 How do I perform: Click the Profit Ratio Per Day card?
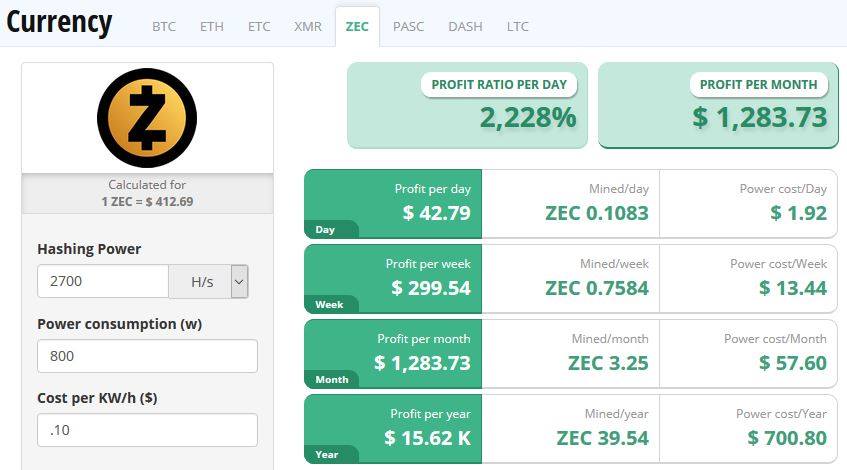pos(467,105)
